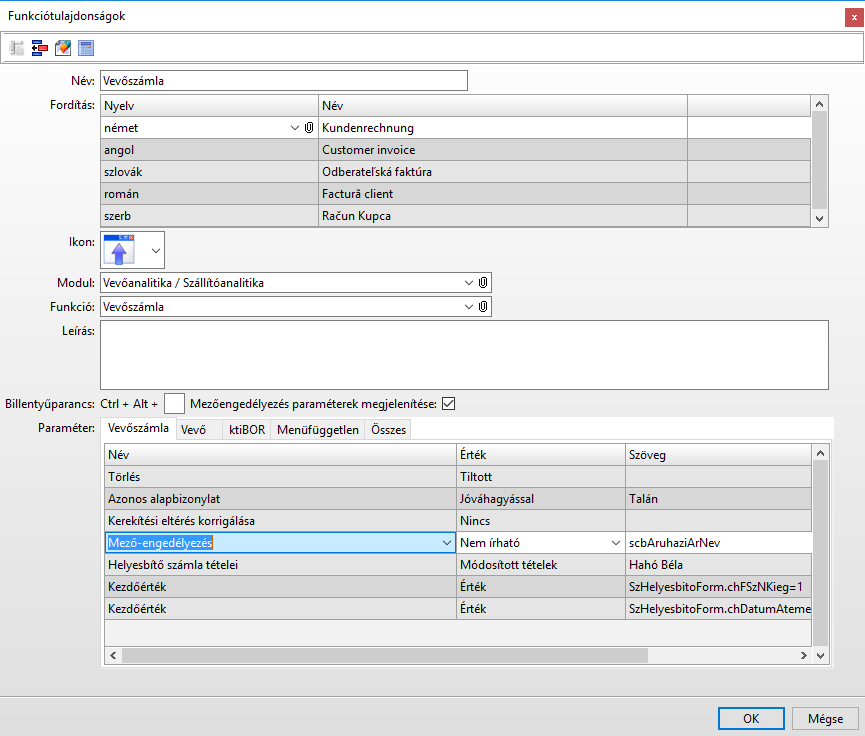865x736 pixels.
Task: Expand the Modul dropdown list
Action: [469, 283]
